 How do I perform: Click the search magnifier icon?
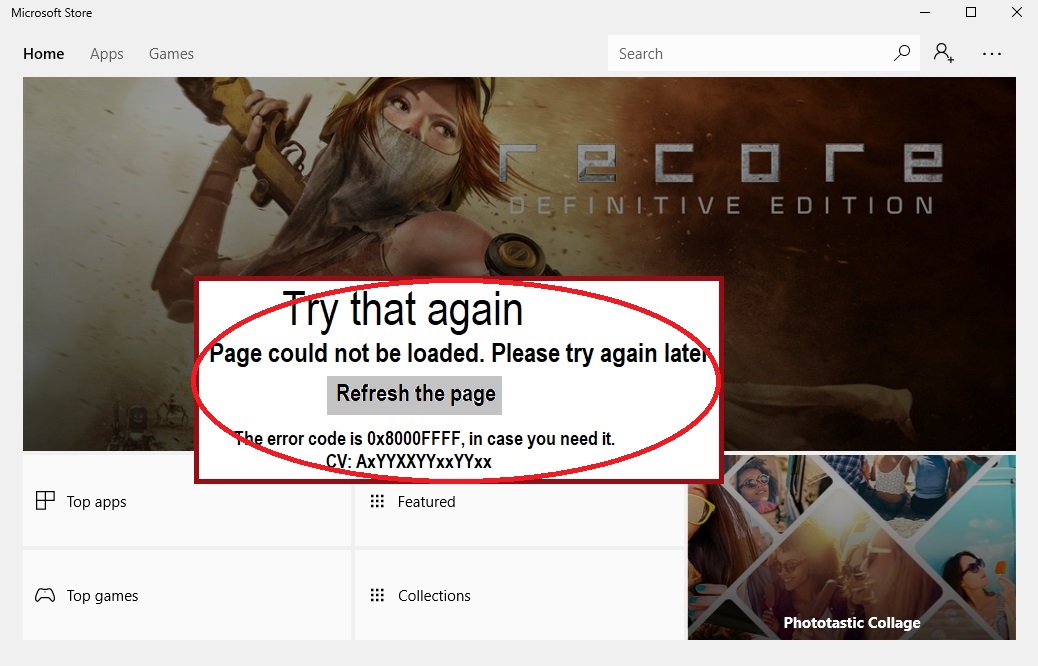(x=902, y=53)
